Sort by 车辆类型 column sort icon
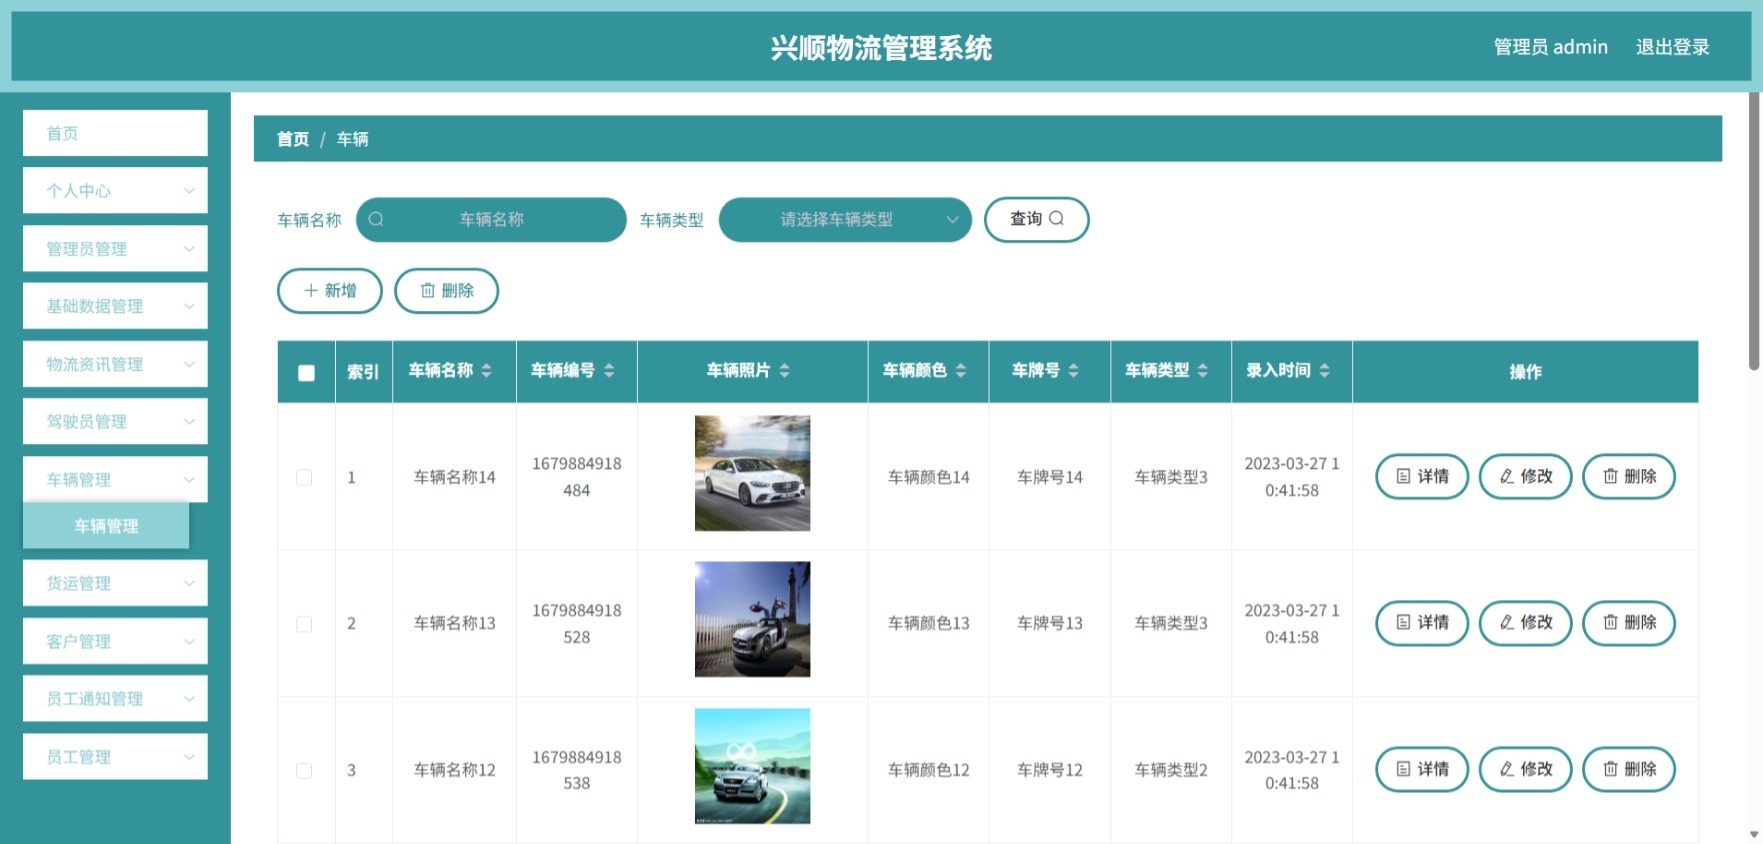1763x844 pixels. pos(1202,371)
